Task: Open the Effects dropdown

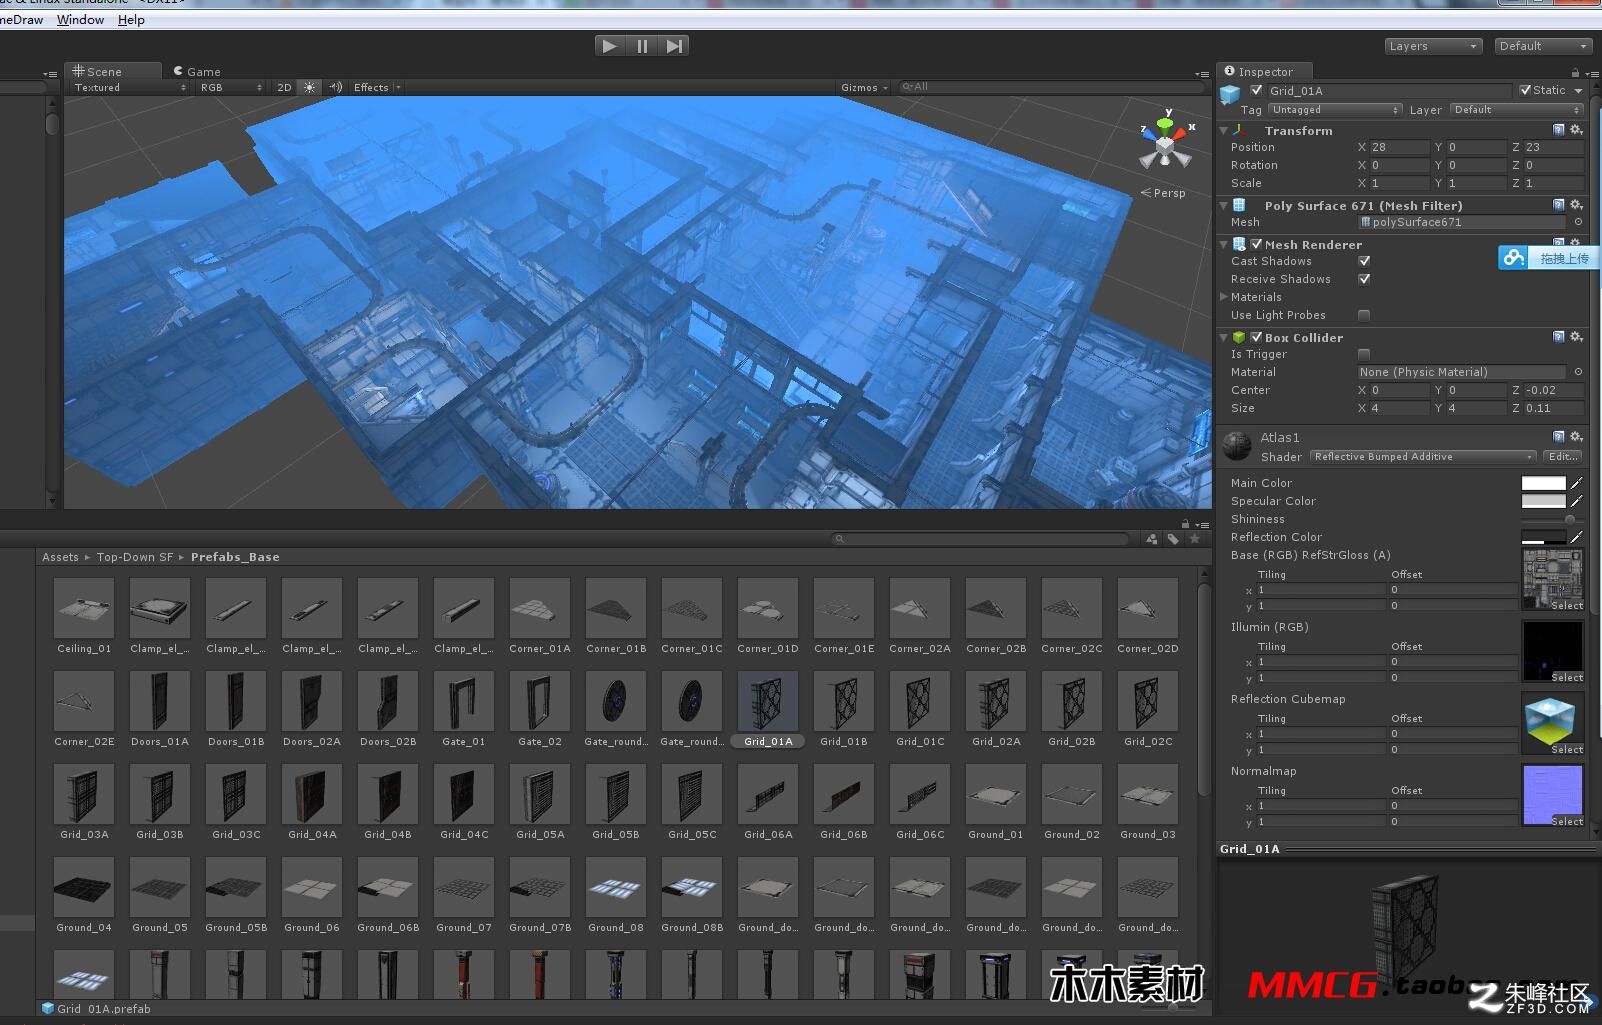Action: (376, 88)
